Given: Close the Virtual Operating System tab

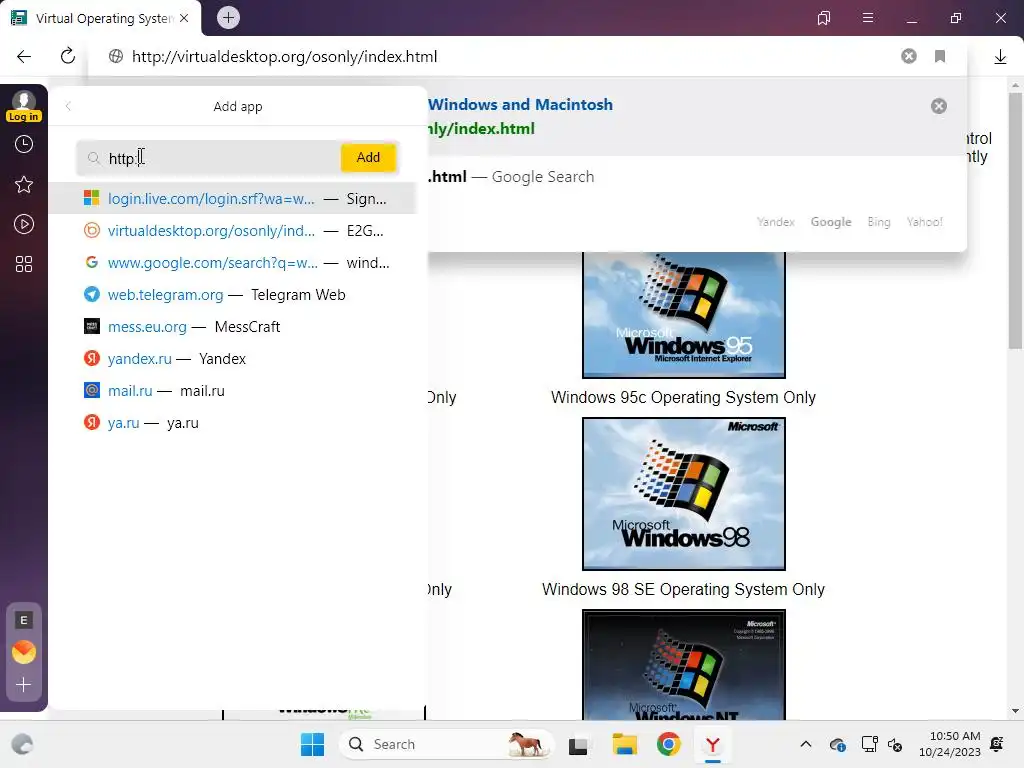Looking at the screenshot, I should 184,18.
